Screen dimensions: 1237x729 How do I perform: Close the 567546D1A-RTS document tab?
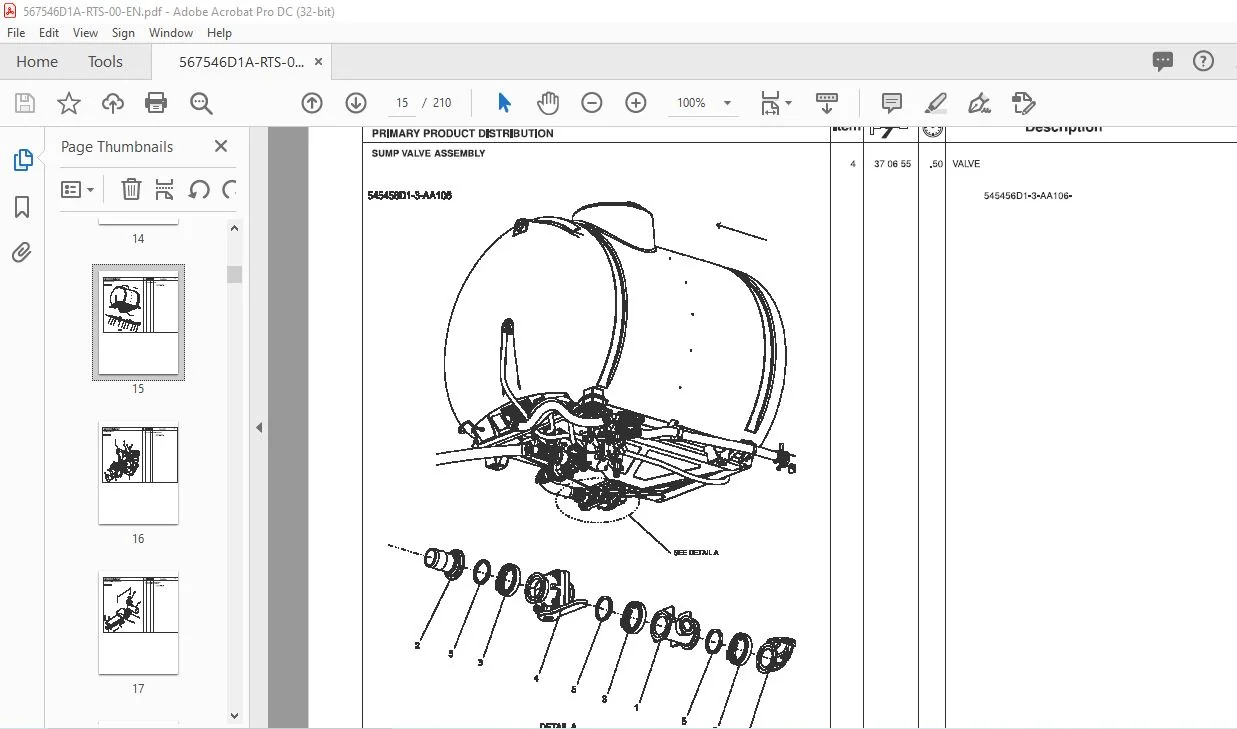pyautogui.click(x=319, y=61)
